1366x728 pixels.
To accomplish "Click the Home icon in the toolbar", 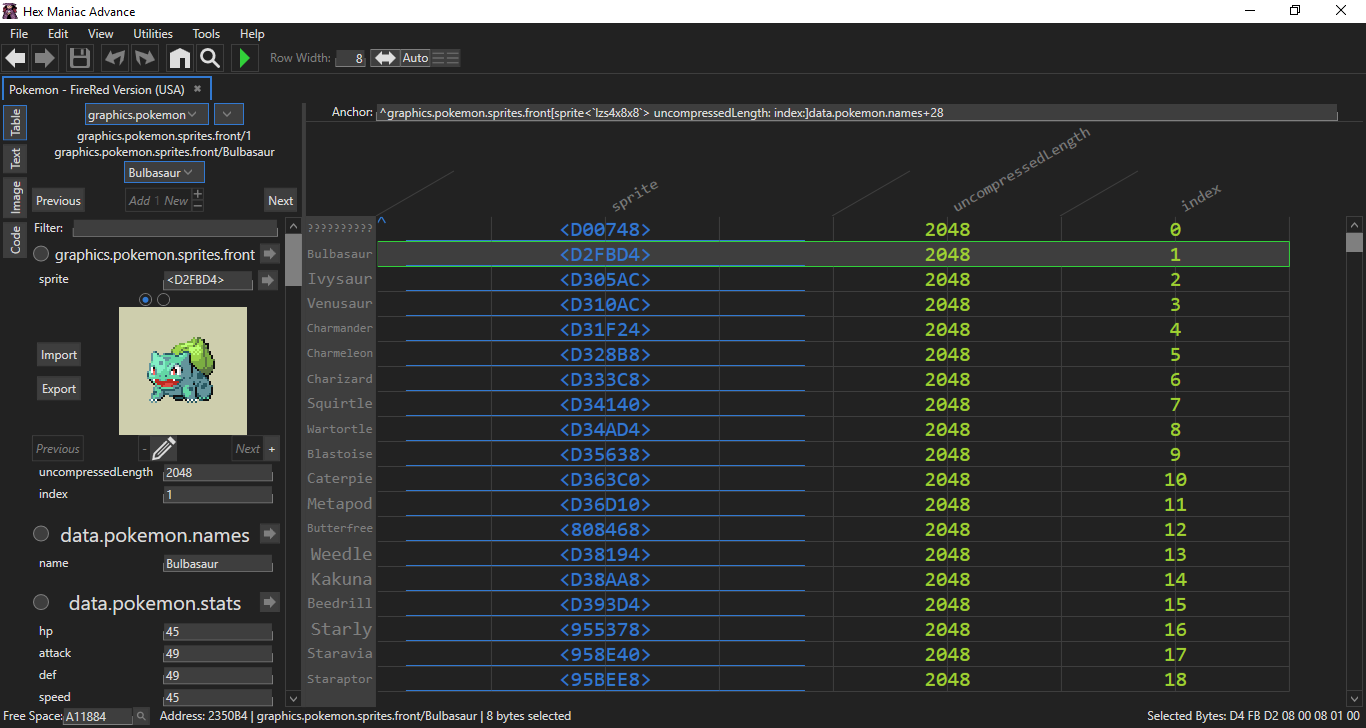I will tap(179, 58).
